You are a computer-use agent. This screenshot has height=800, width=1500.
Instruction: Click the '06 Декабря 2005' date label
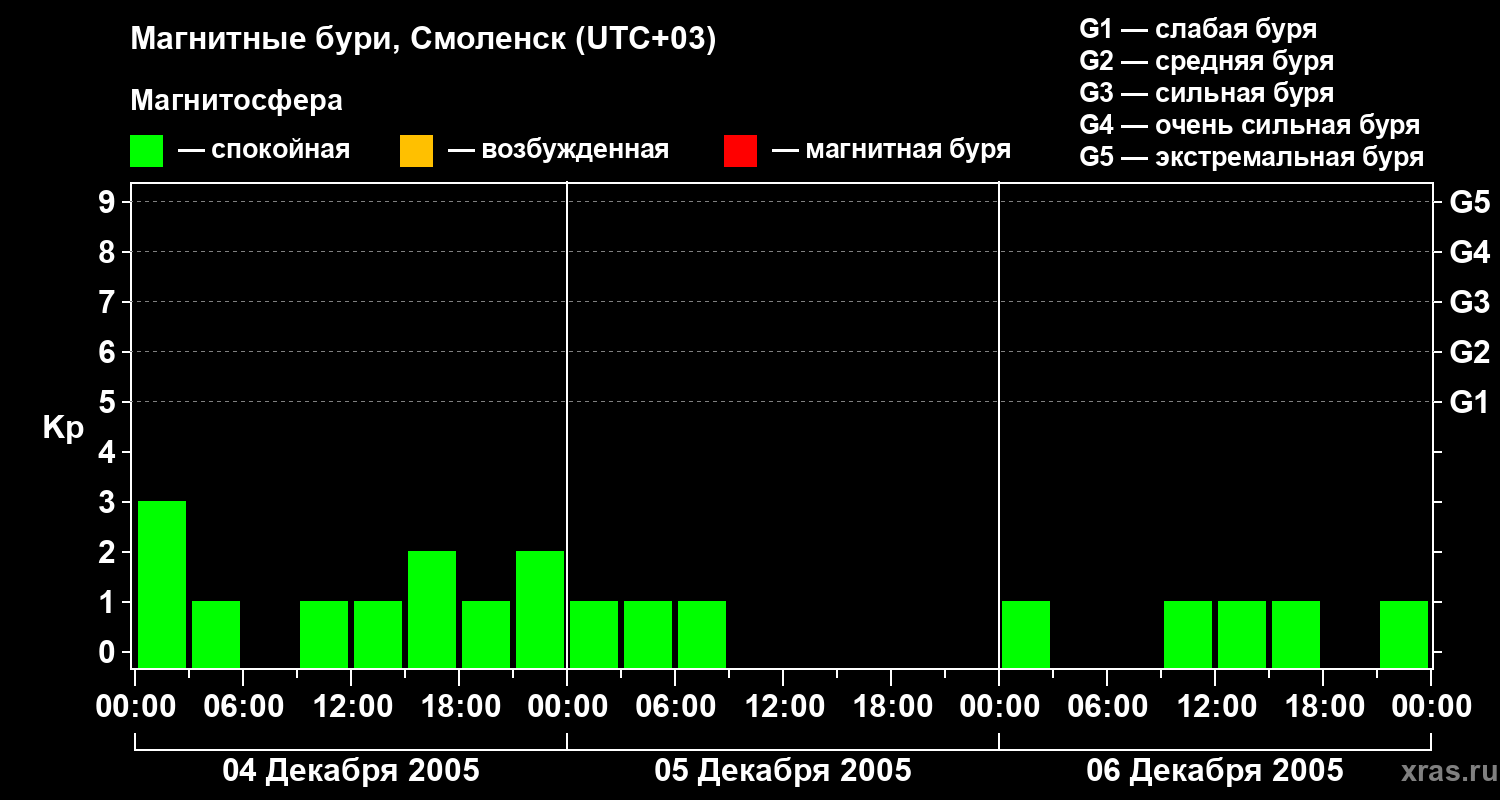1215,771
